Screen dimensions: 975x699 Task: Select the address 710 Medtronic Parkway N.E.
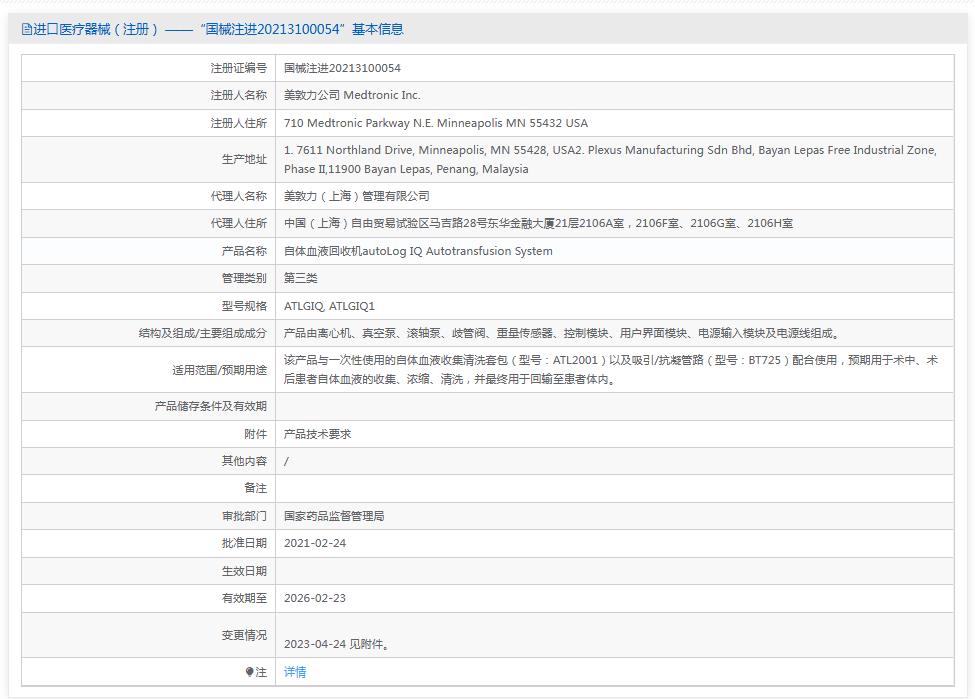point(436,123)
